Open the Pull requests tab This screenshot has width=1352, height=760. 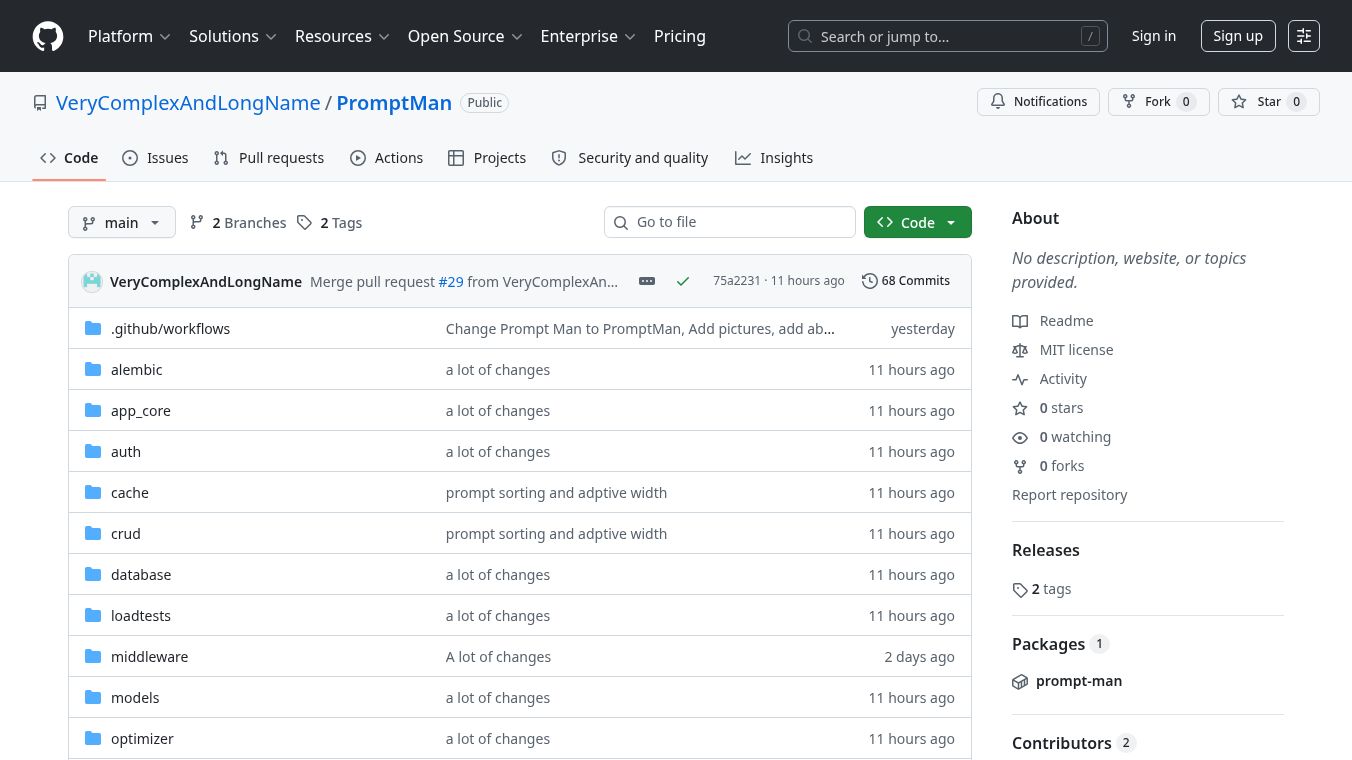pos(269,158)
